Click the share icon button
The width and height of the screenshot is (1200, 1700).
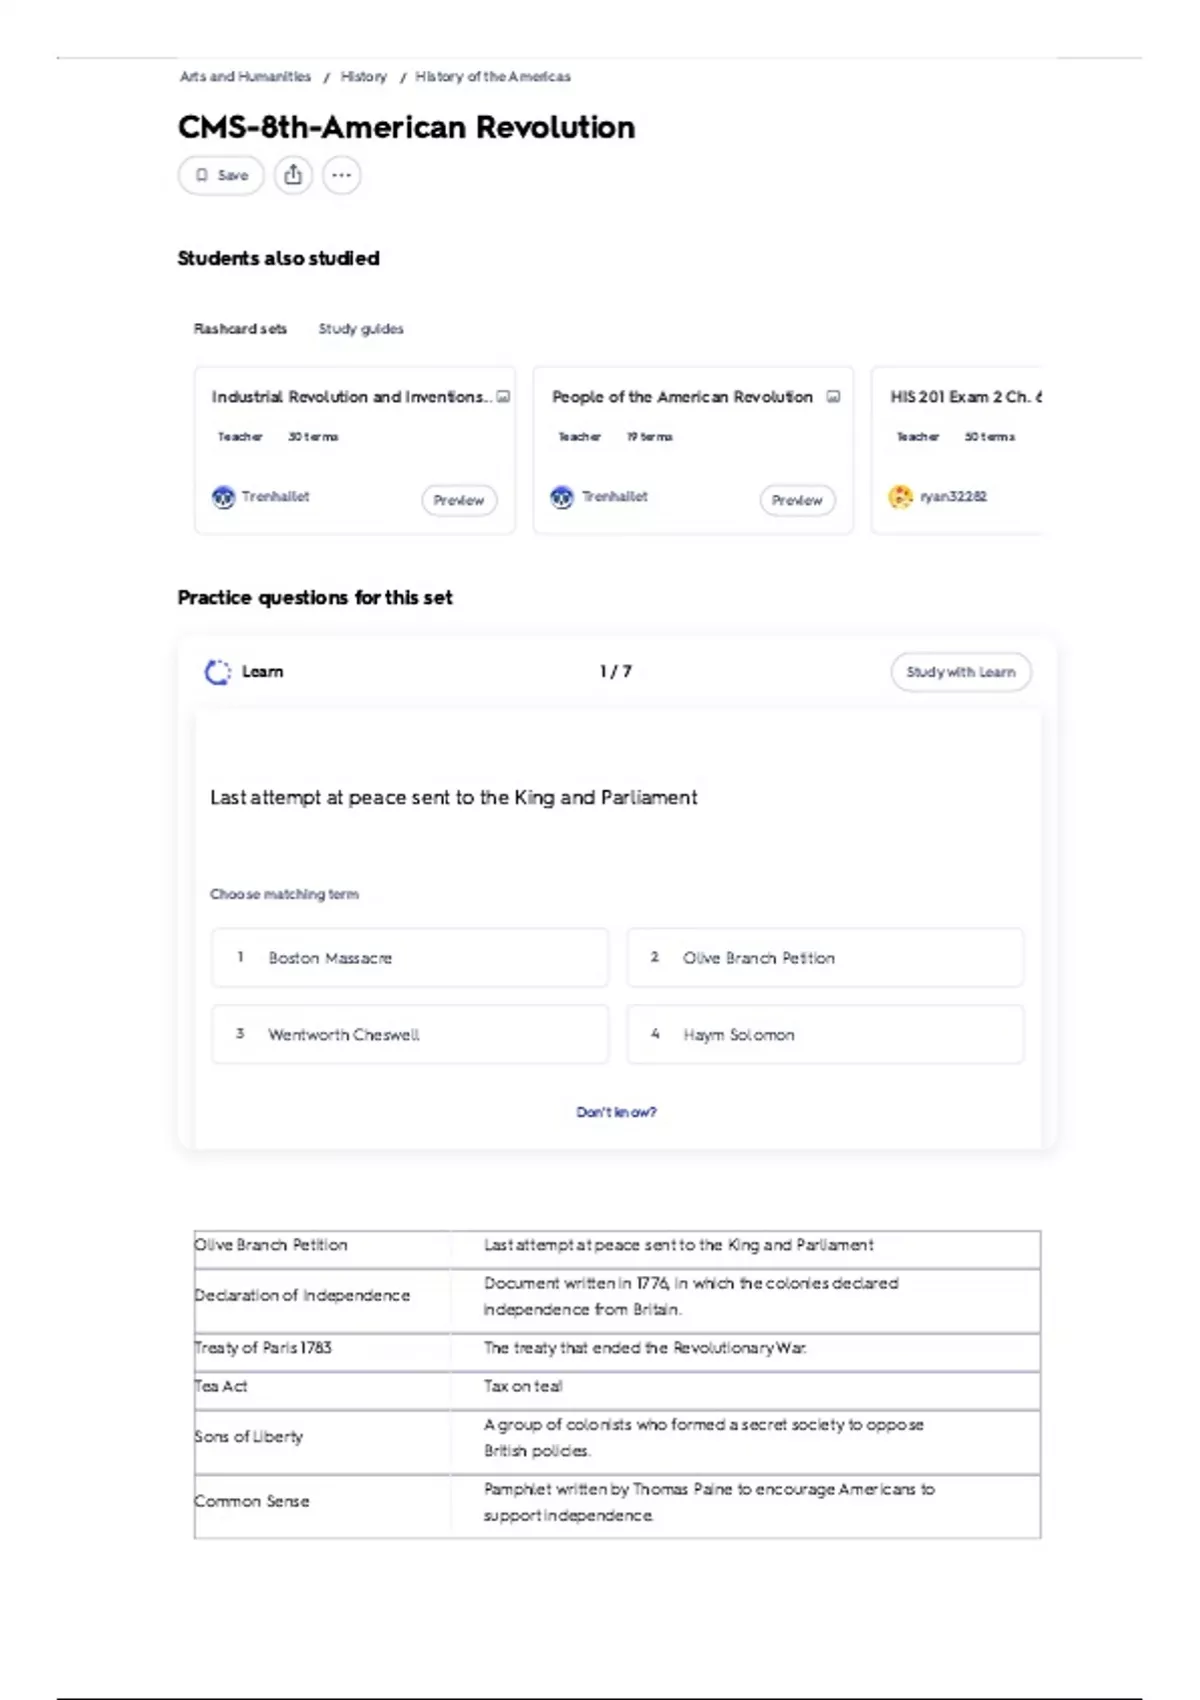click(293, 175)
